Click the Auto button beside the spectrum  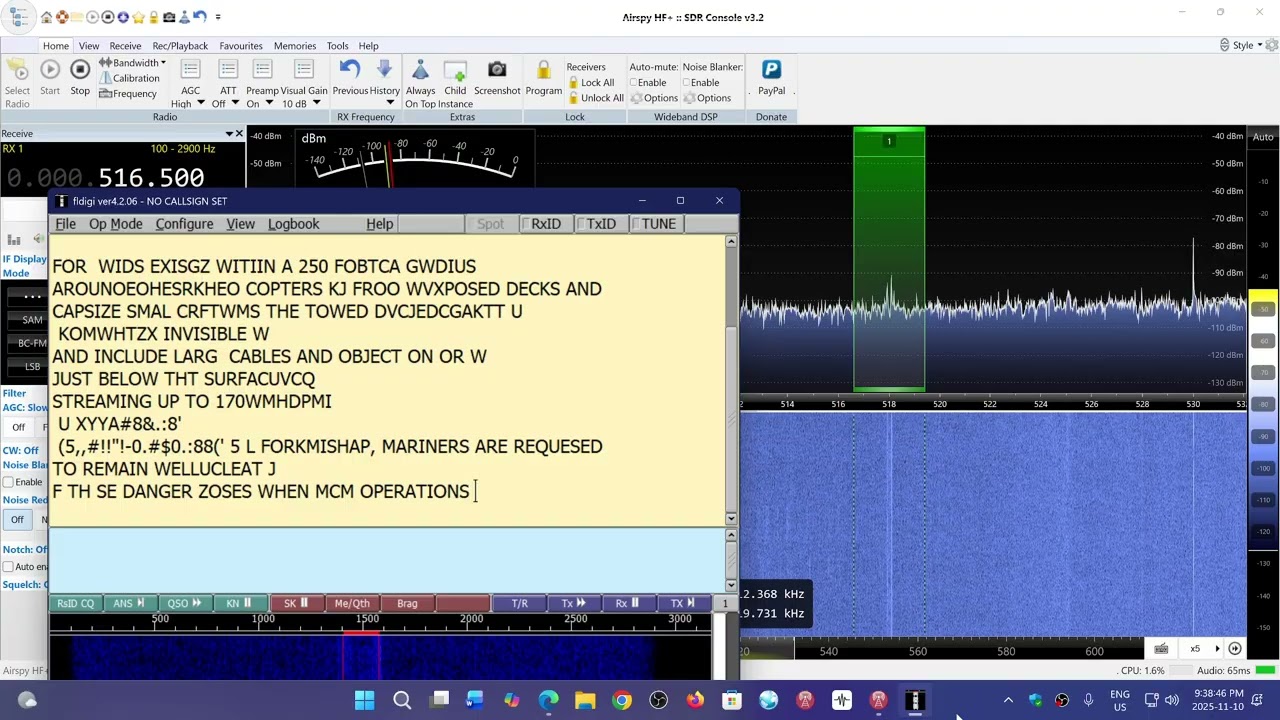(x=1263, y=137)
